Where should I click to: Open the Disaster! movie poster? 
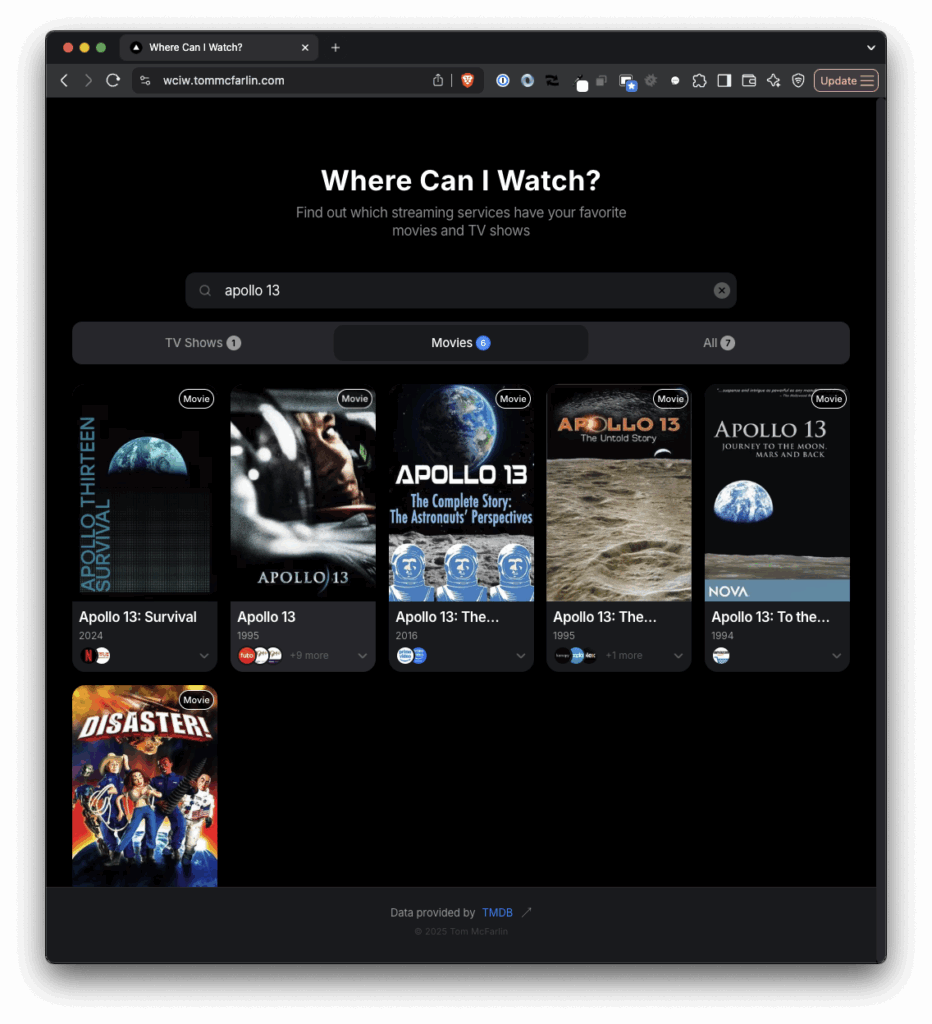click(x=144, y=786)
